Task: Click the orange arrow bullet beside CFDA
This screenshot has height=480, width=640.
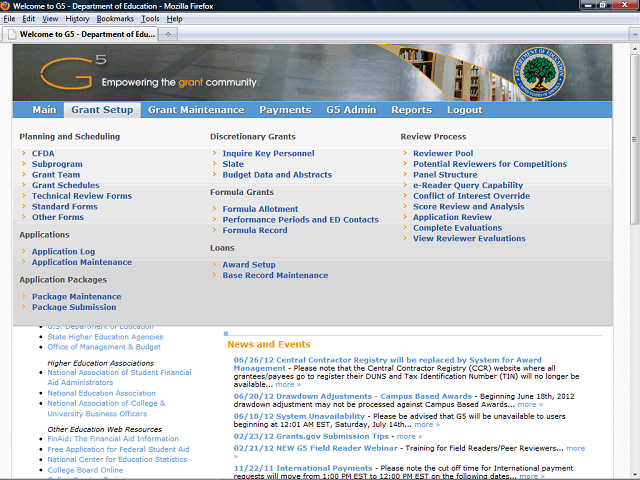Action: (x=24, y=153)
